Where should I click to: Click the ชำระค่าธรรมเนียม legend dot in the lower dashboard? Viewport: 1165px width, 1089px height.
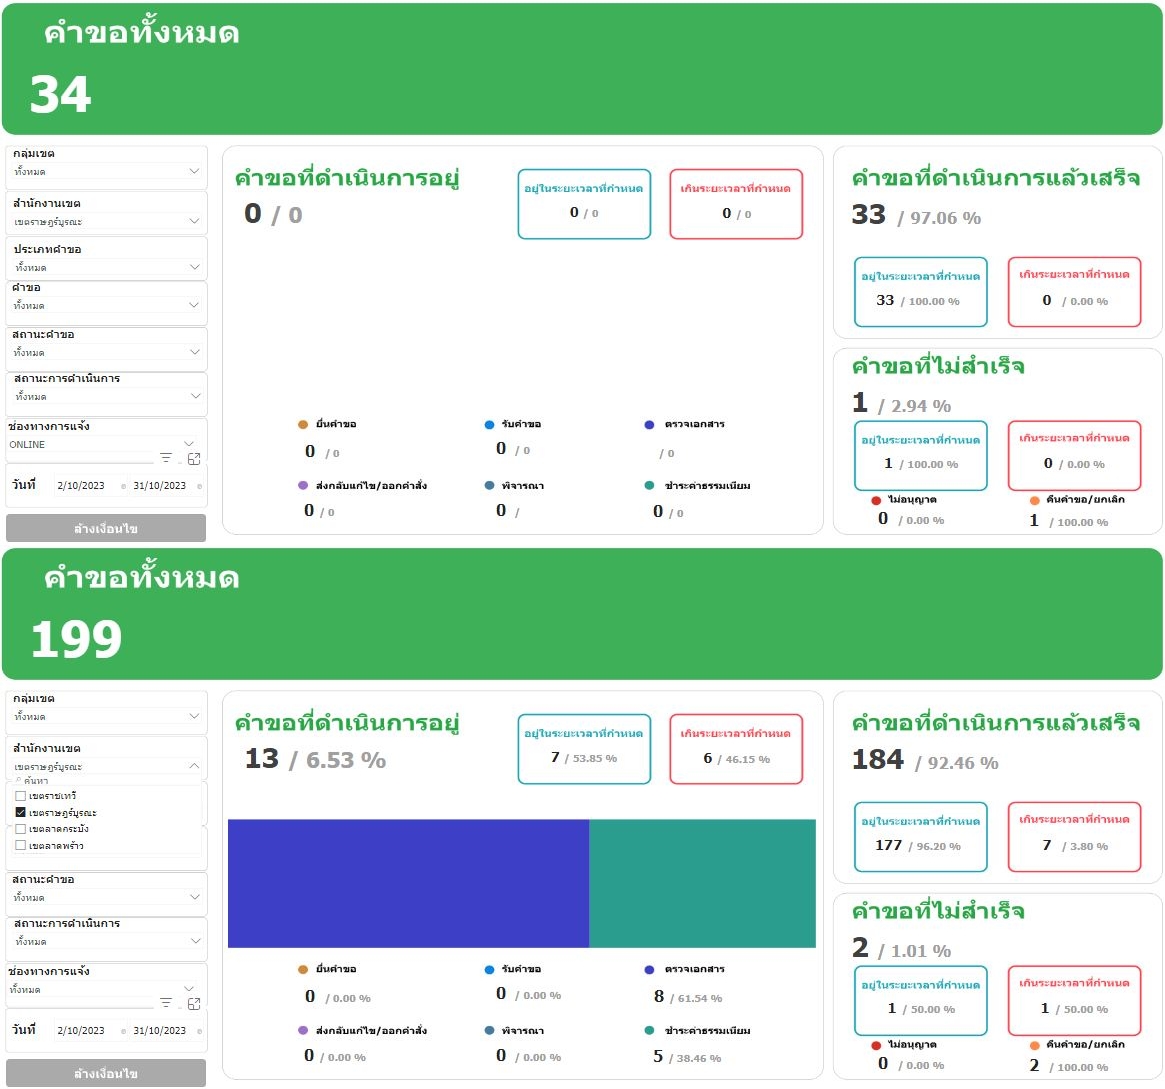[x=649, y=1031]
